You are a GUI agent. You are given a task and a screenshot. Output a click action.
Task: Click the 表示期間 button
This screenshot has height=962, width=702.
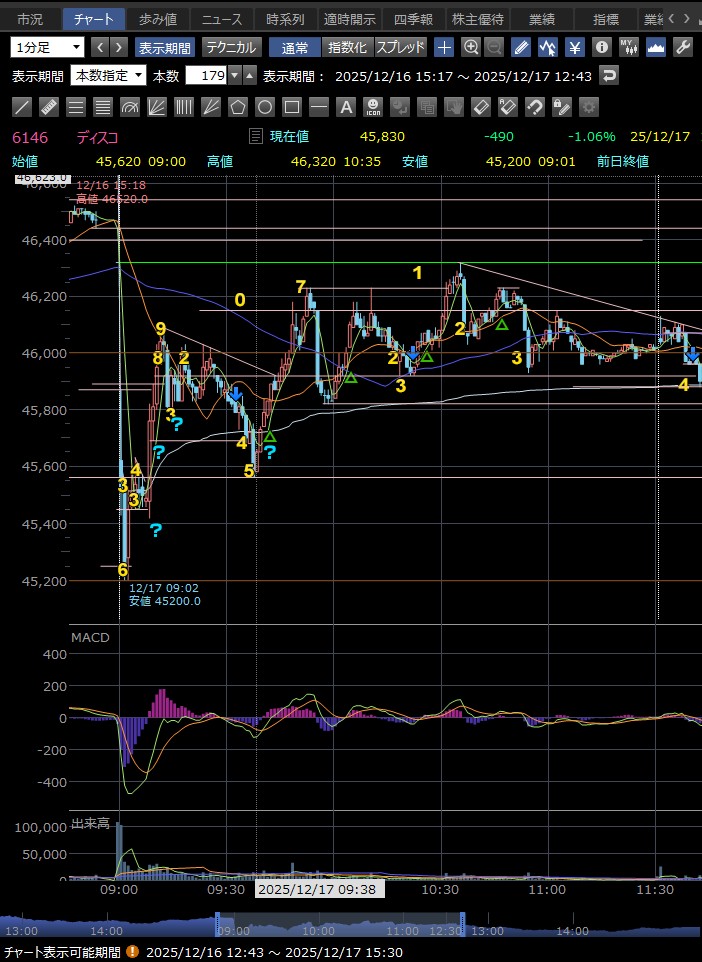coord(165,47)
